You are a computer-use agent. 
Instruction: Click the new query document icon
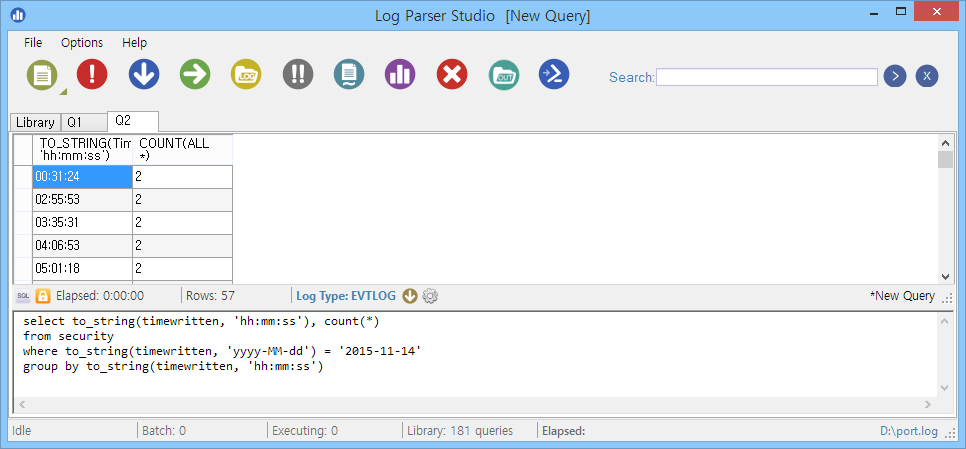pyautogui.click(x=41, y=75)
